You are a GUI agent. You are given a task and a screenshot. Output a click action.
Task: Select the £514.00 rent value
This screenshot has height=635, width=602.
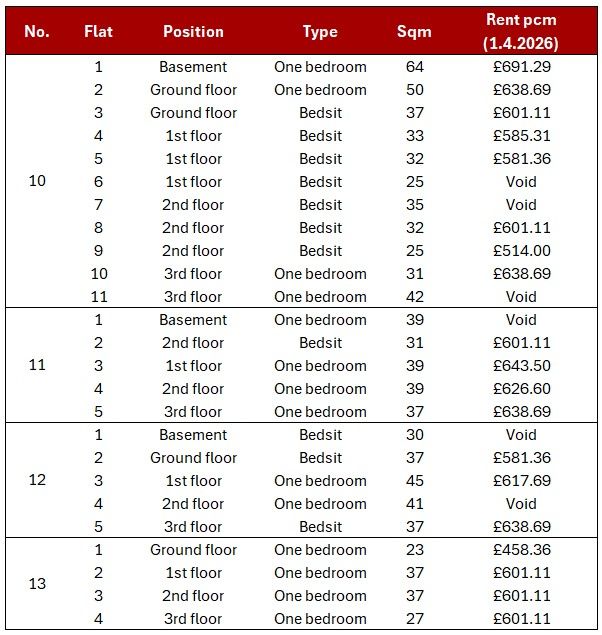(x=521, y=251)
